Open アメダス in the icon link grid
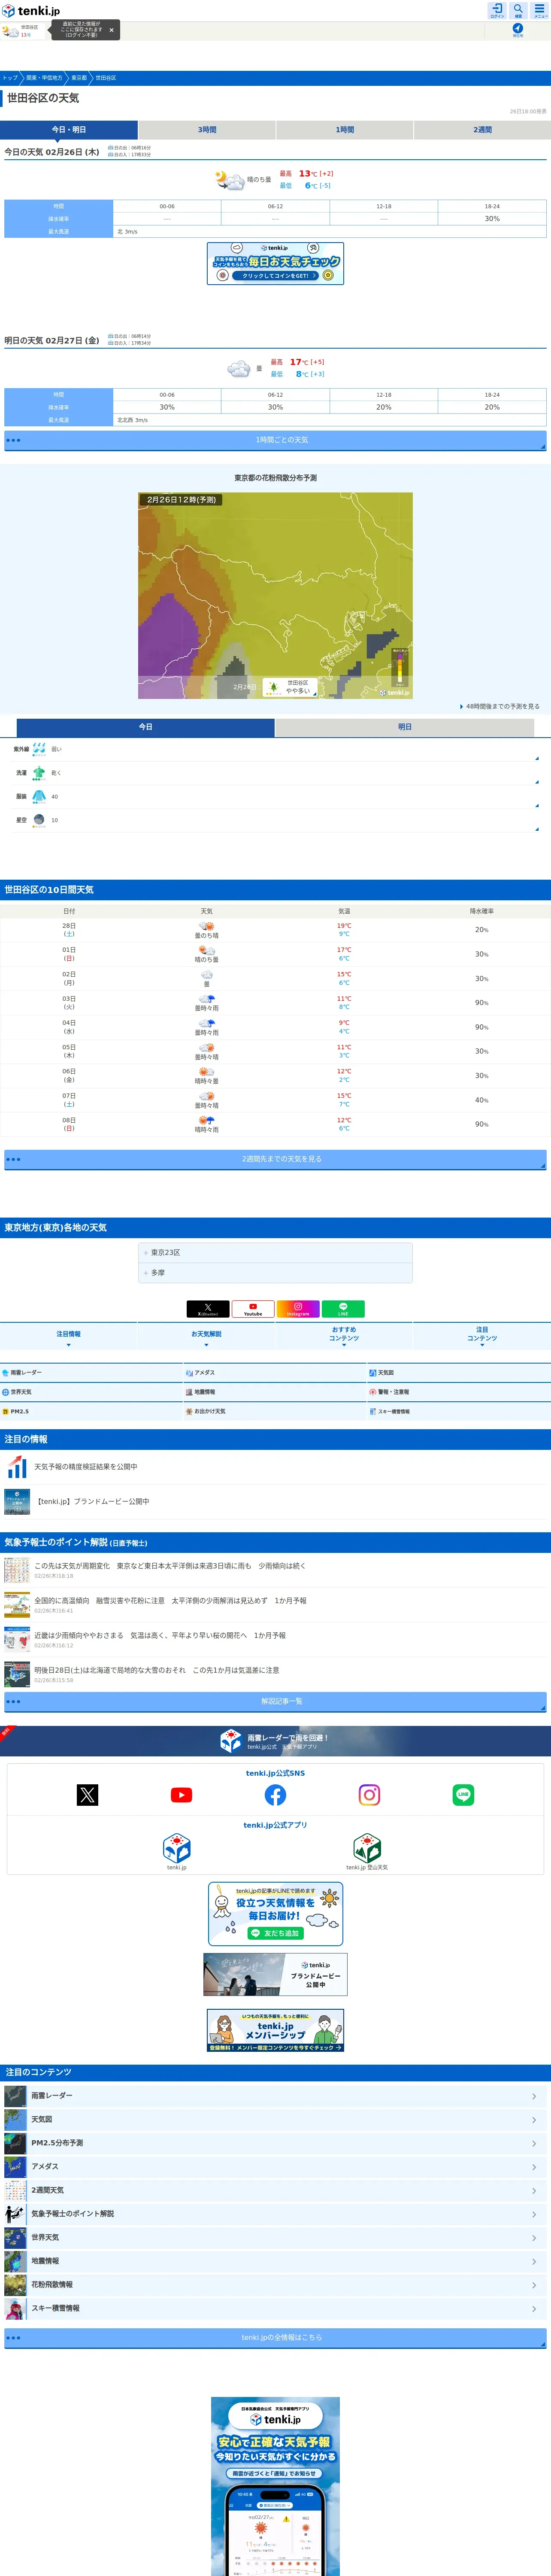The image size is (551, 2576). [275, 1372]
